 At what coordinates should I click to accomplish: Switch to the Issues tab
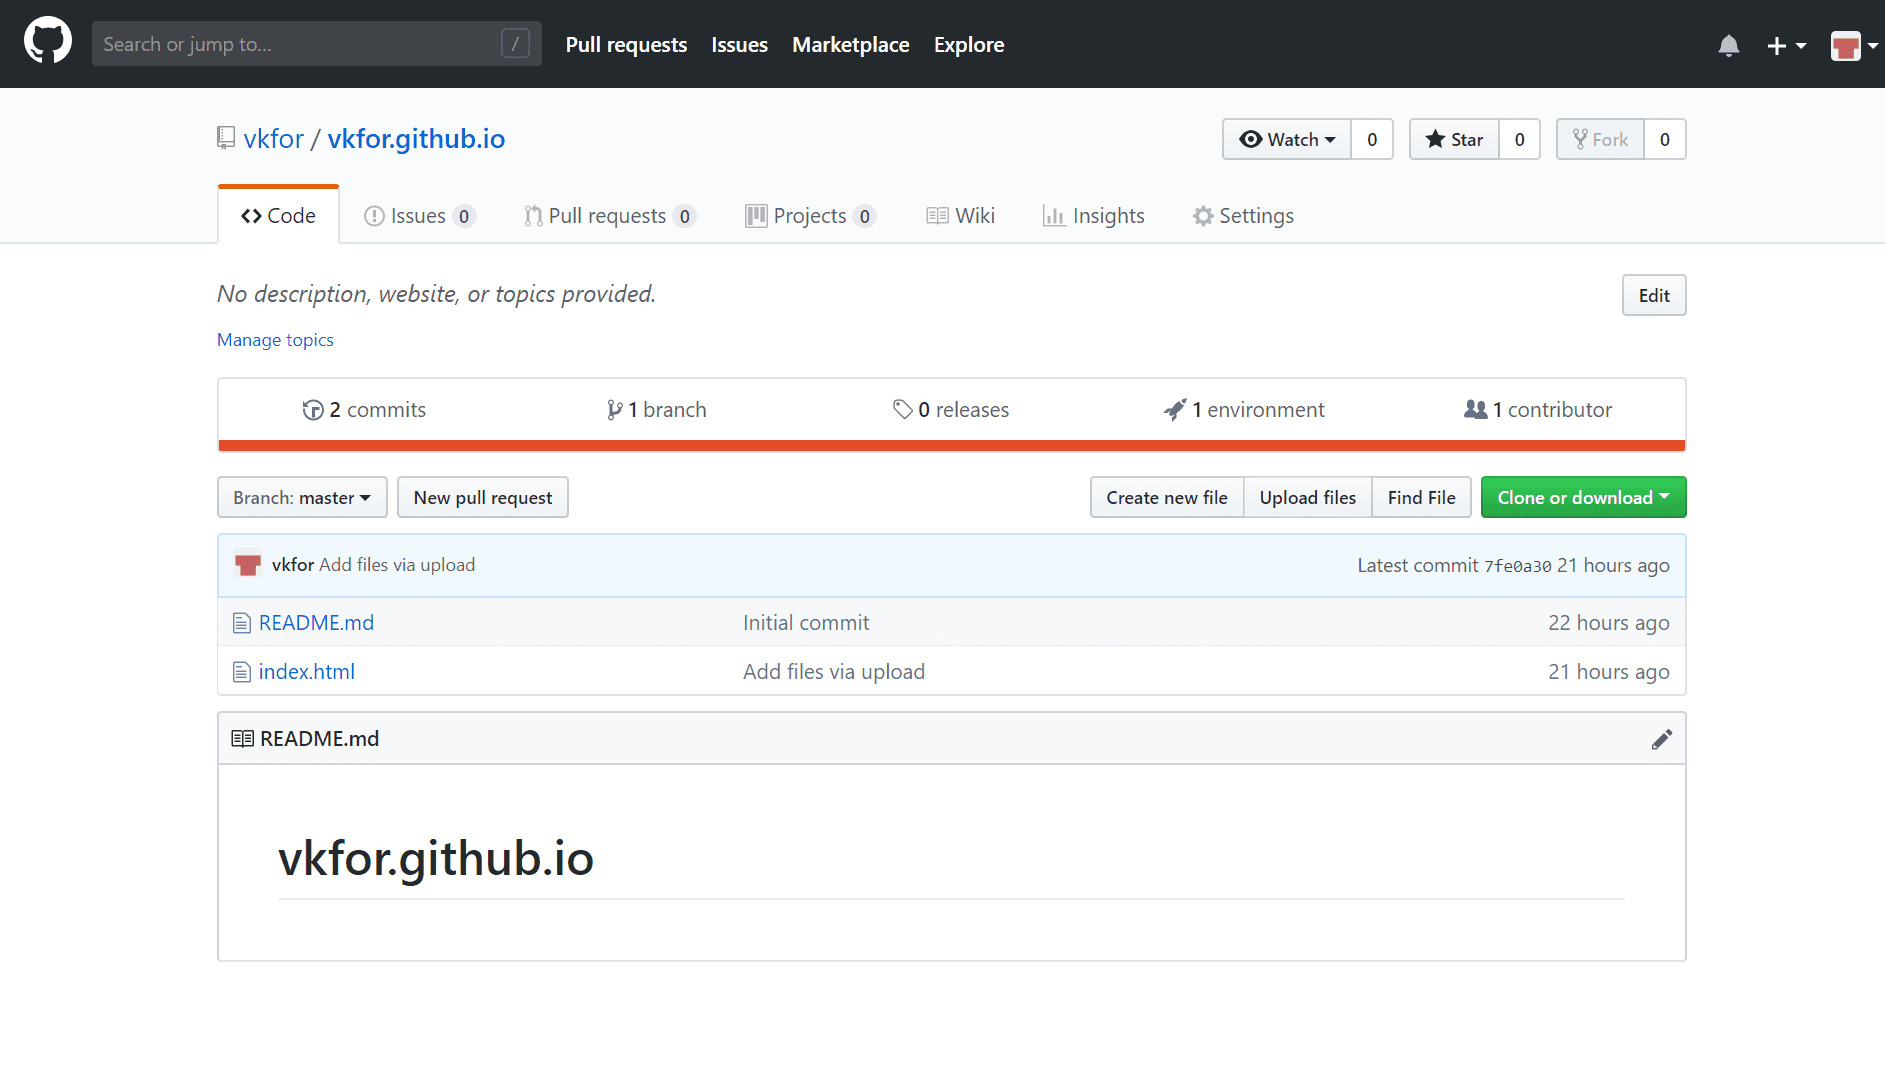tap(418, 216)
